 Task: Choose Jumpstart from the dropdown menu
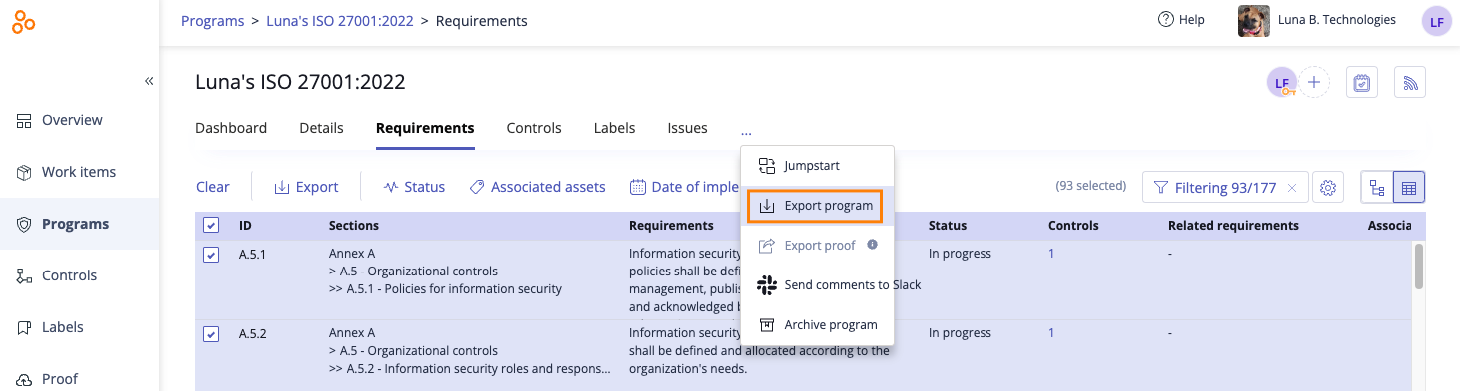[817, 166]
